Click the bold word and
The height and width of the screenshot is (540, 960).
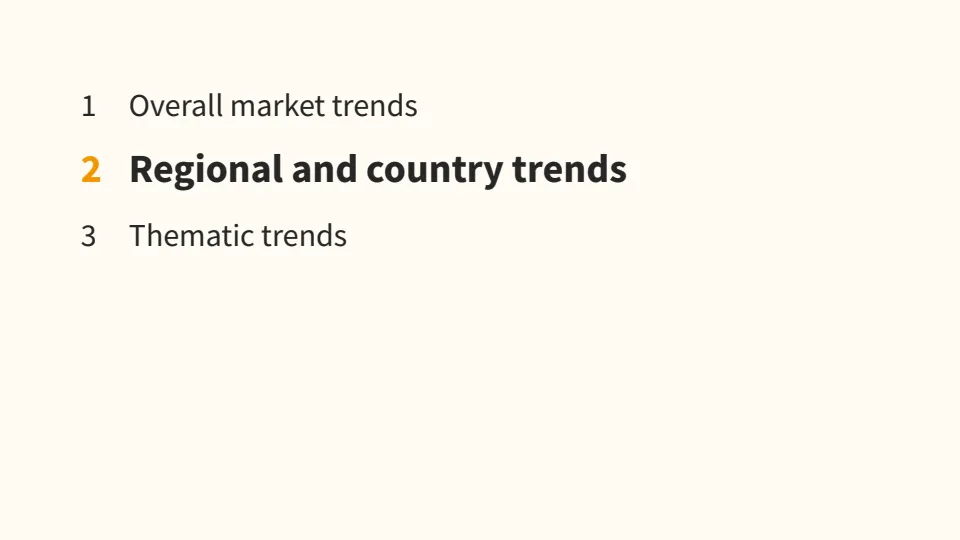pos(324,169)
